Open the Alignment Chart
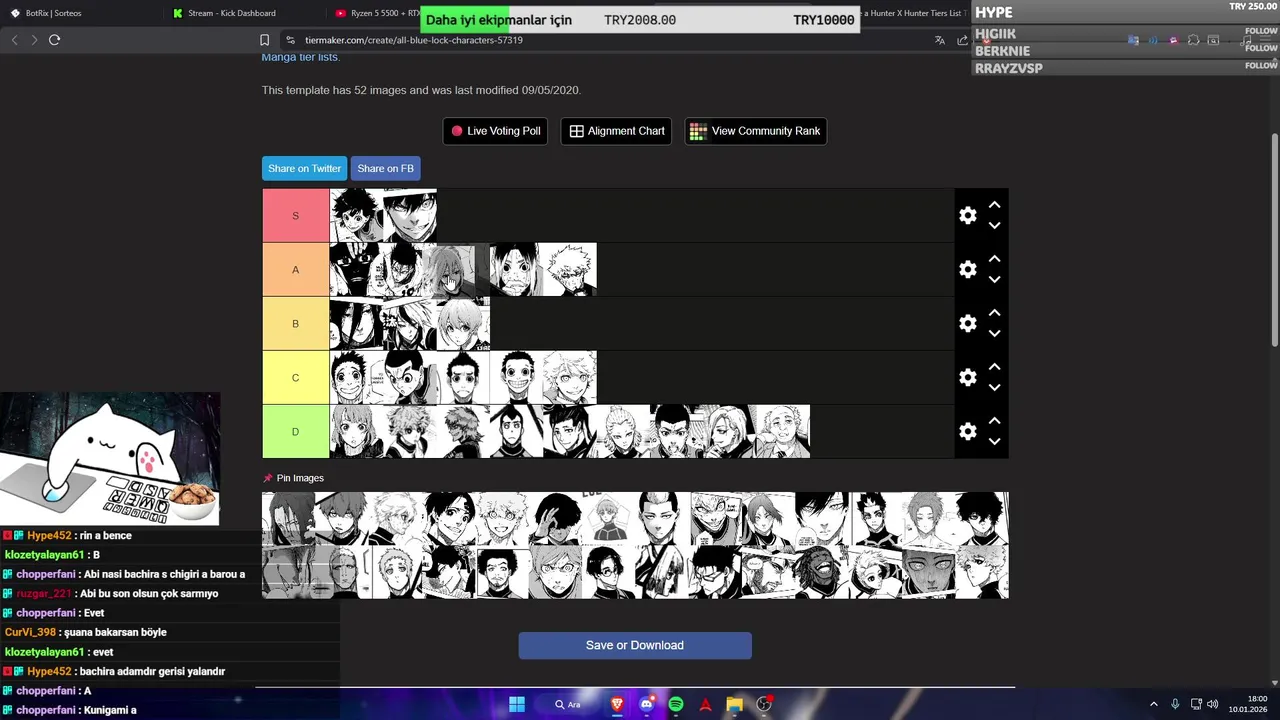The image size is (1280, 720). tap(617, 131)
